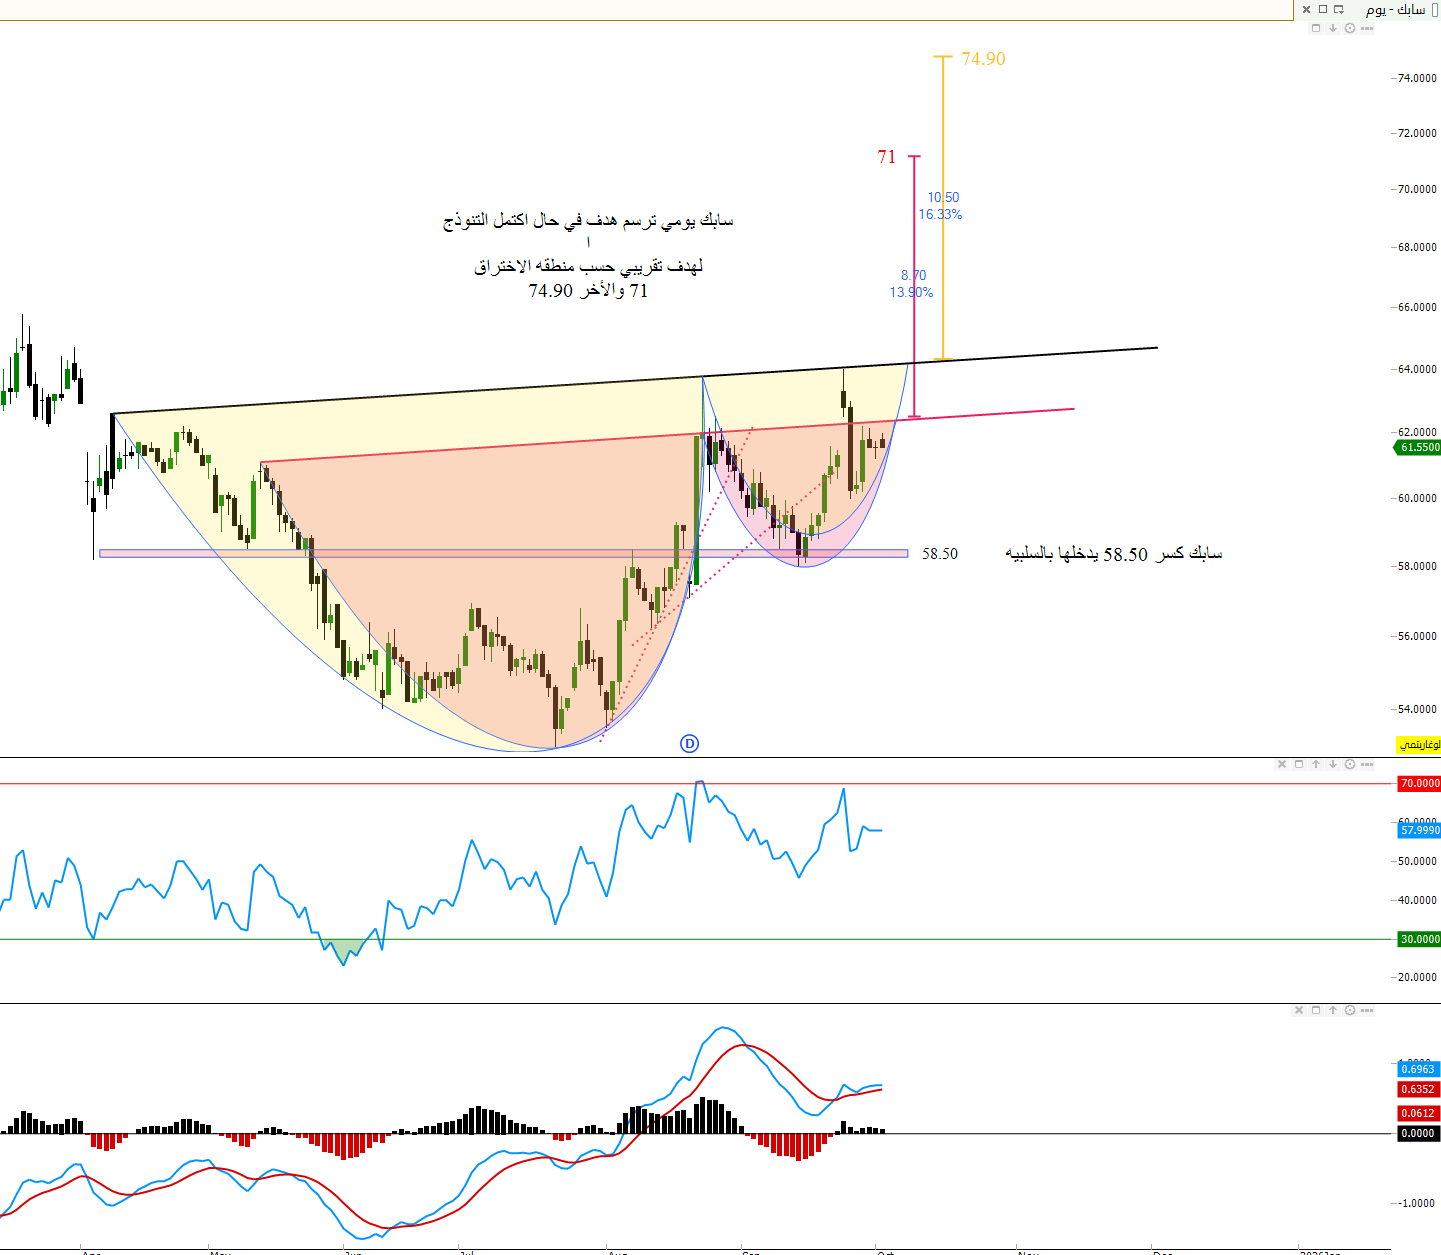
Task: Close the MACD indicator pane
Action: pos(1299,1010)
